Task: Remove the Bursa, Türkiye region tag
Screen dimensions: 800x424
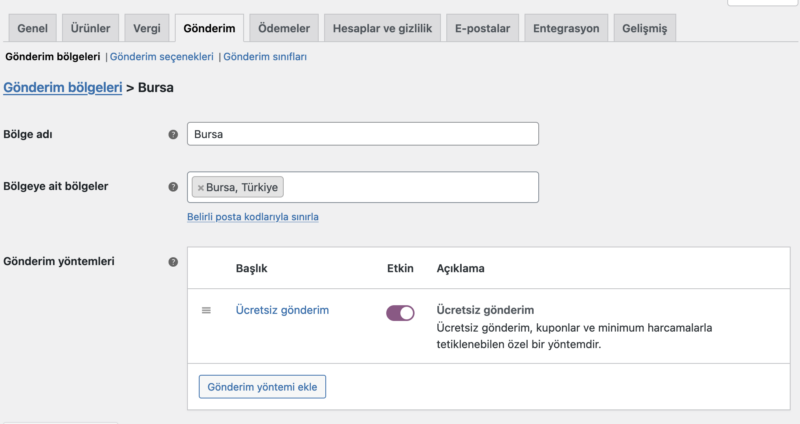Action: coord(201,188)
